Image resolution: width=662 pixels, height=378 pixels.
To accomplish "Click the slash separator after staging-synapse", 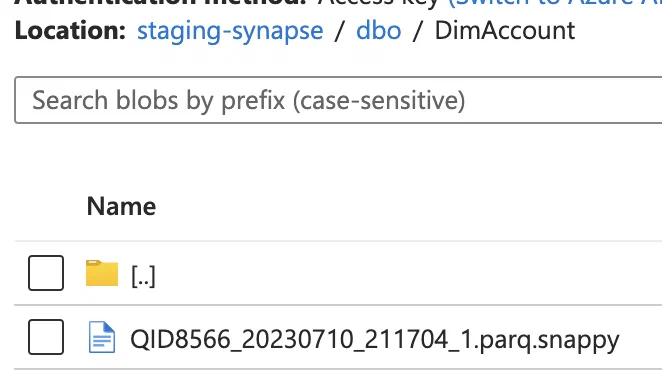I will pos(339,31).
